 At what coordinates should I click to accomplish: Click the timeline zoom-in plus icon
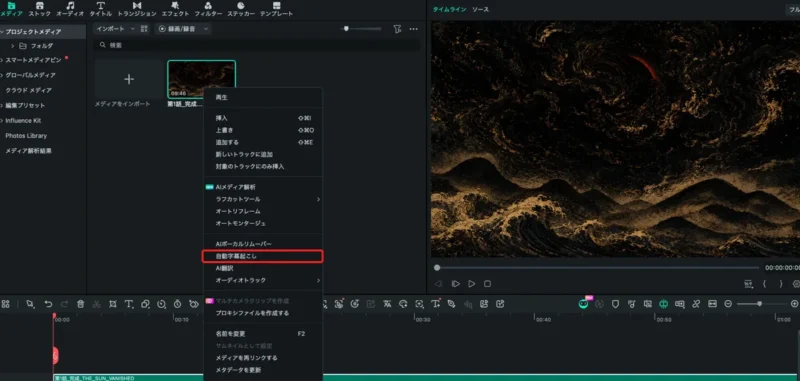pyautogui.click(x=794, y=304)
